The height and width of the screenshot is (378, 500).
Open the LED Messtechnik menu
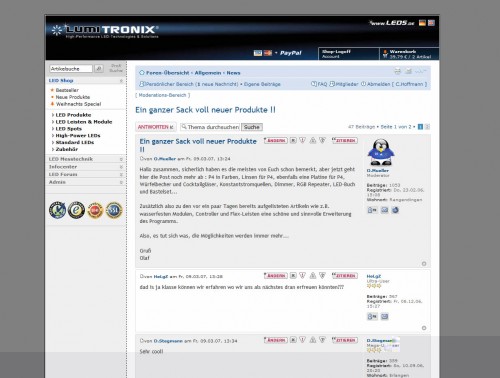pyautogui.click(x=71, y=159)
